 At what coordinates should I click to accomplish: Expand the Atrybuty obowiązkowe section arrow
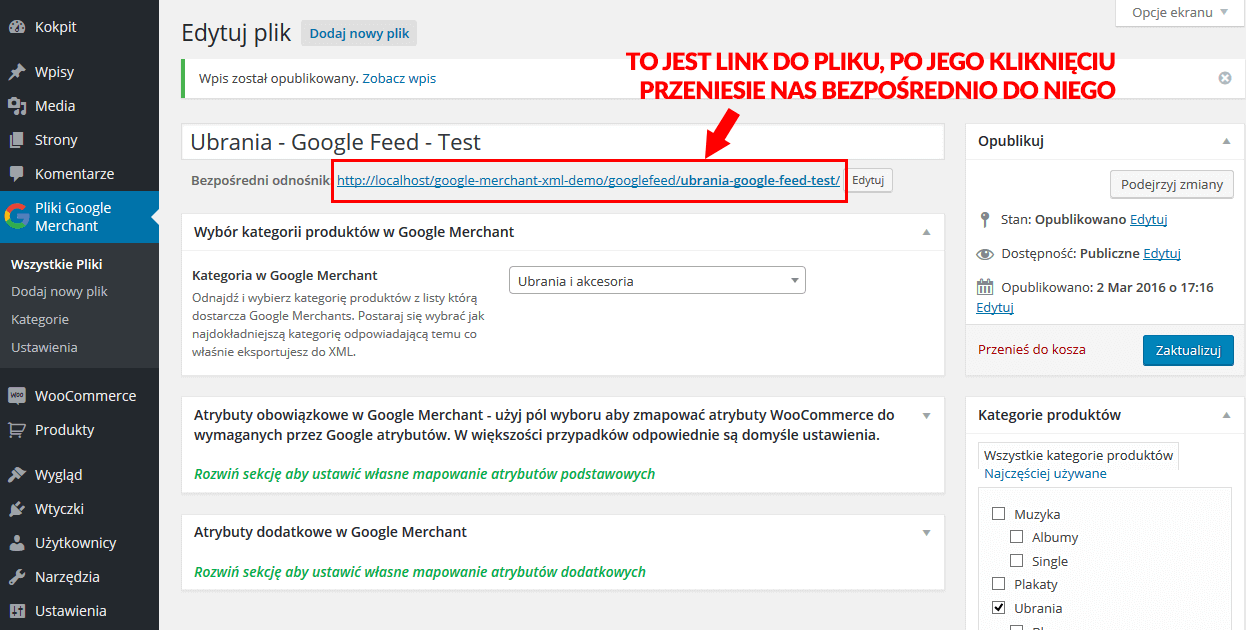[926, 415]
